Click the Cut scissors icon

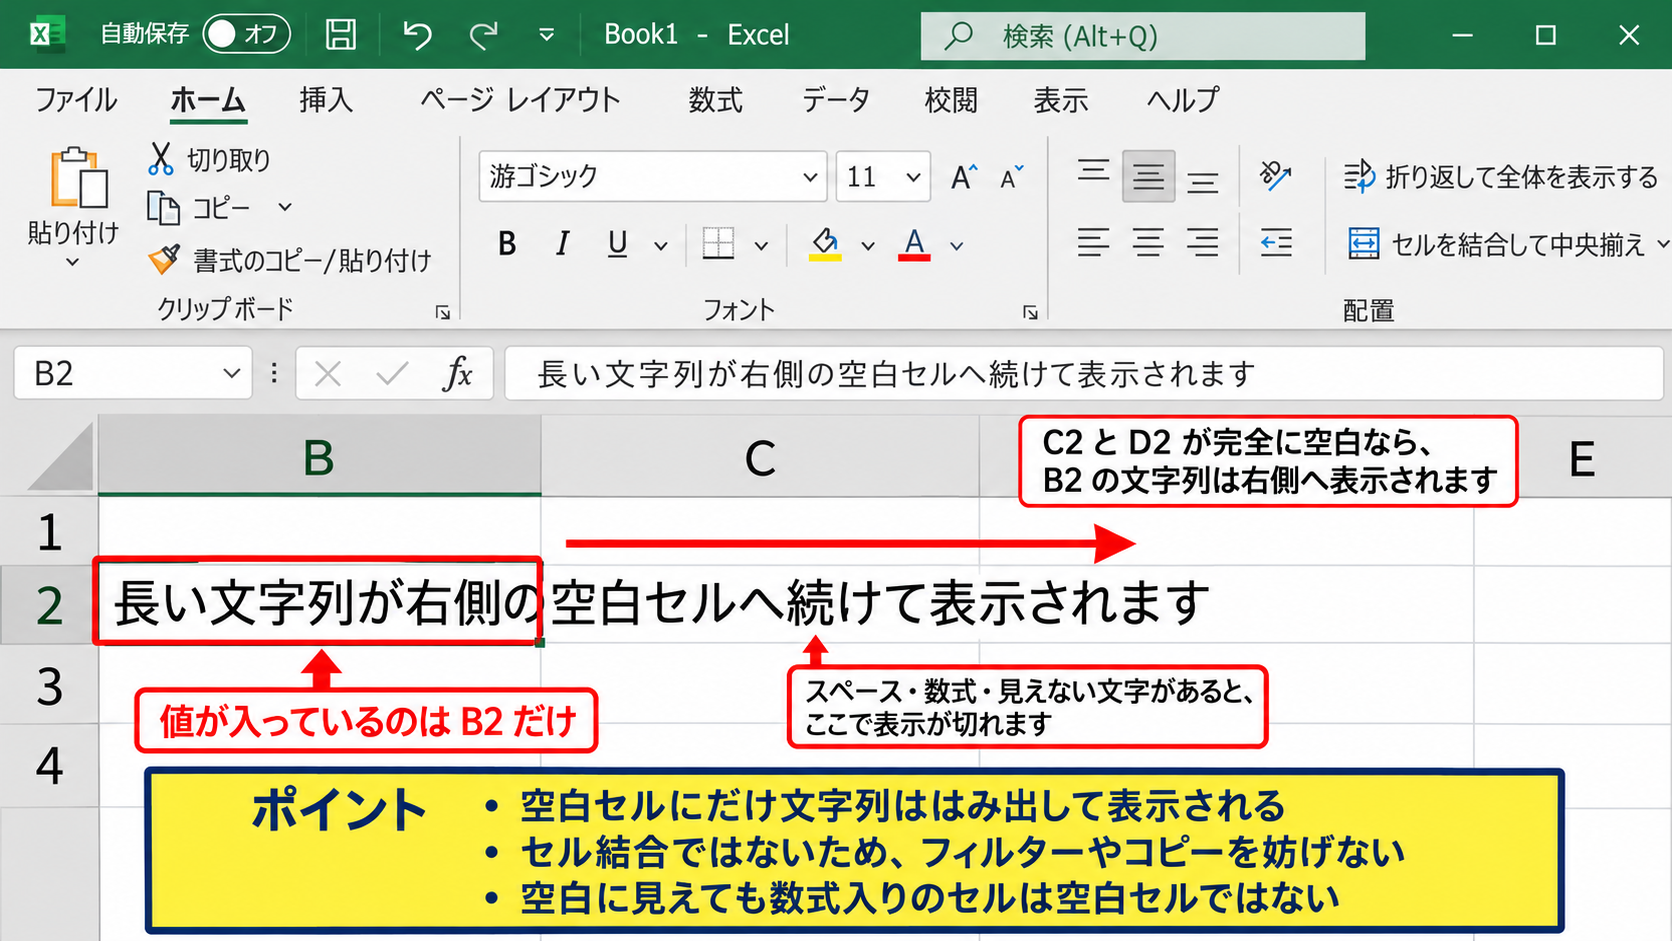tap(160, 158)
